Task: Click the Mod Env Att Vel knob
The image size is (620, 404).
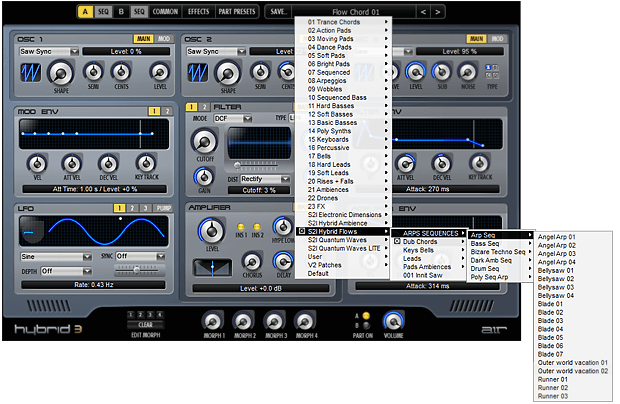Action: tap(72, 163)
